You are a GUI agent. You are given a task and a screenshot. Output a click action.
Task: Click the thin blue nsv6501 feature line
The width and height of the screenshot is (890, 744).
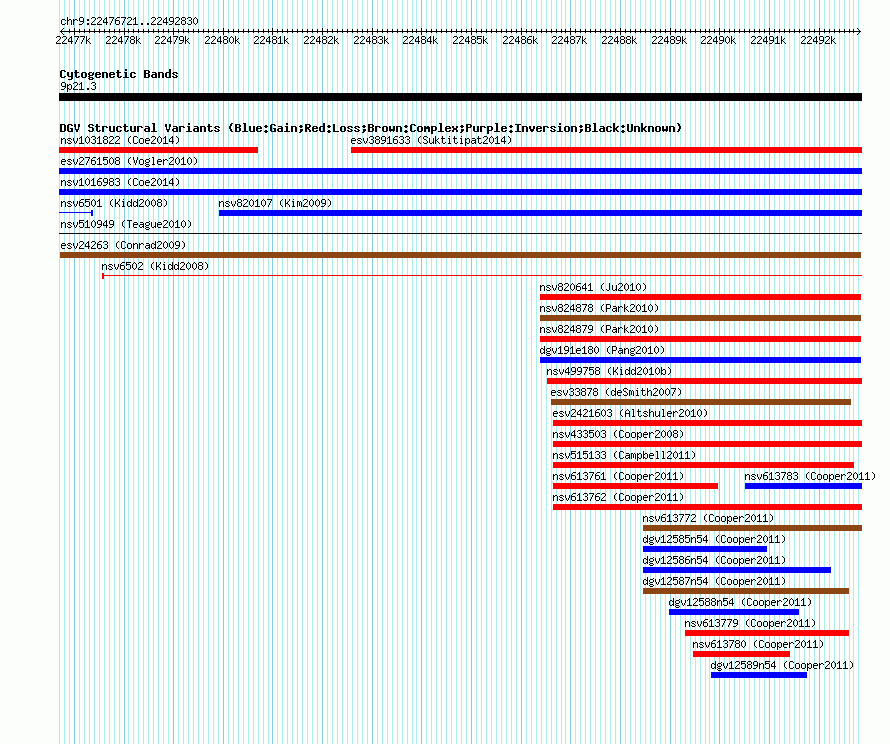tap(76, 213)
